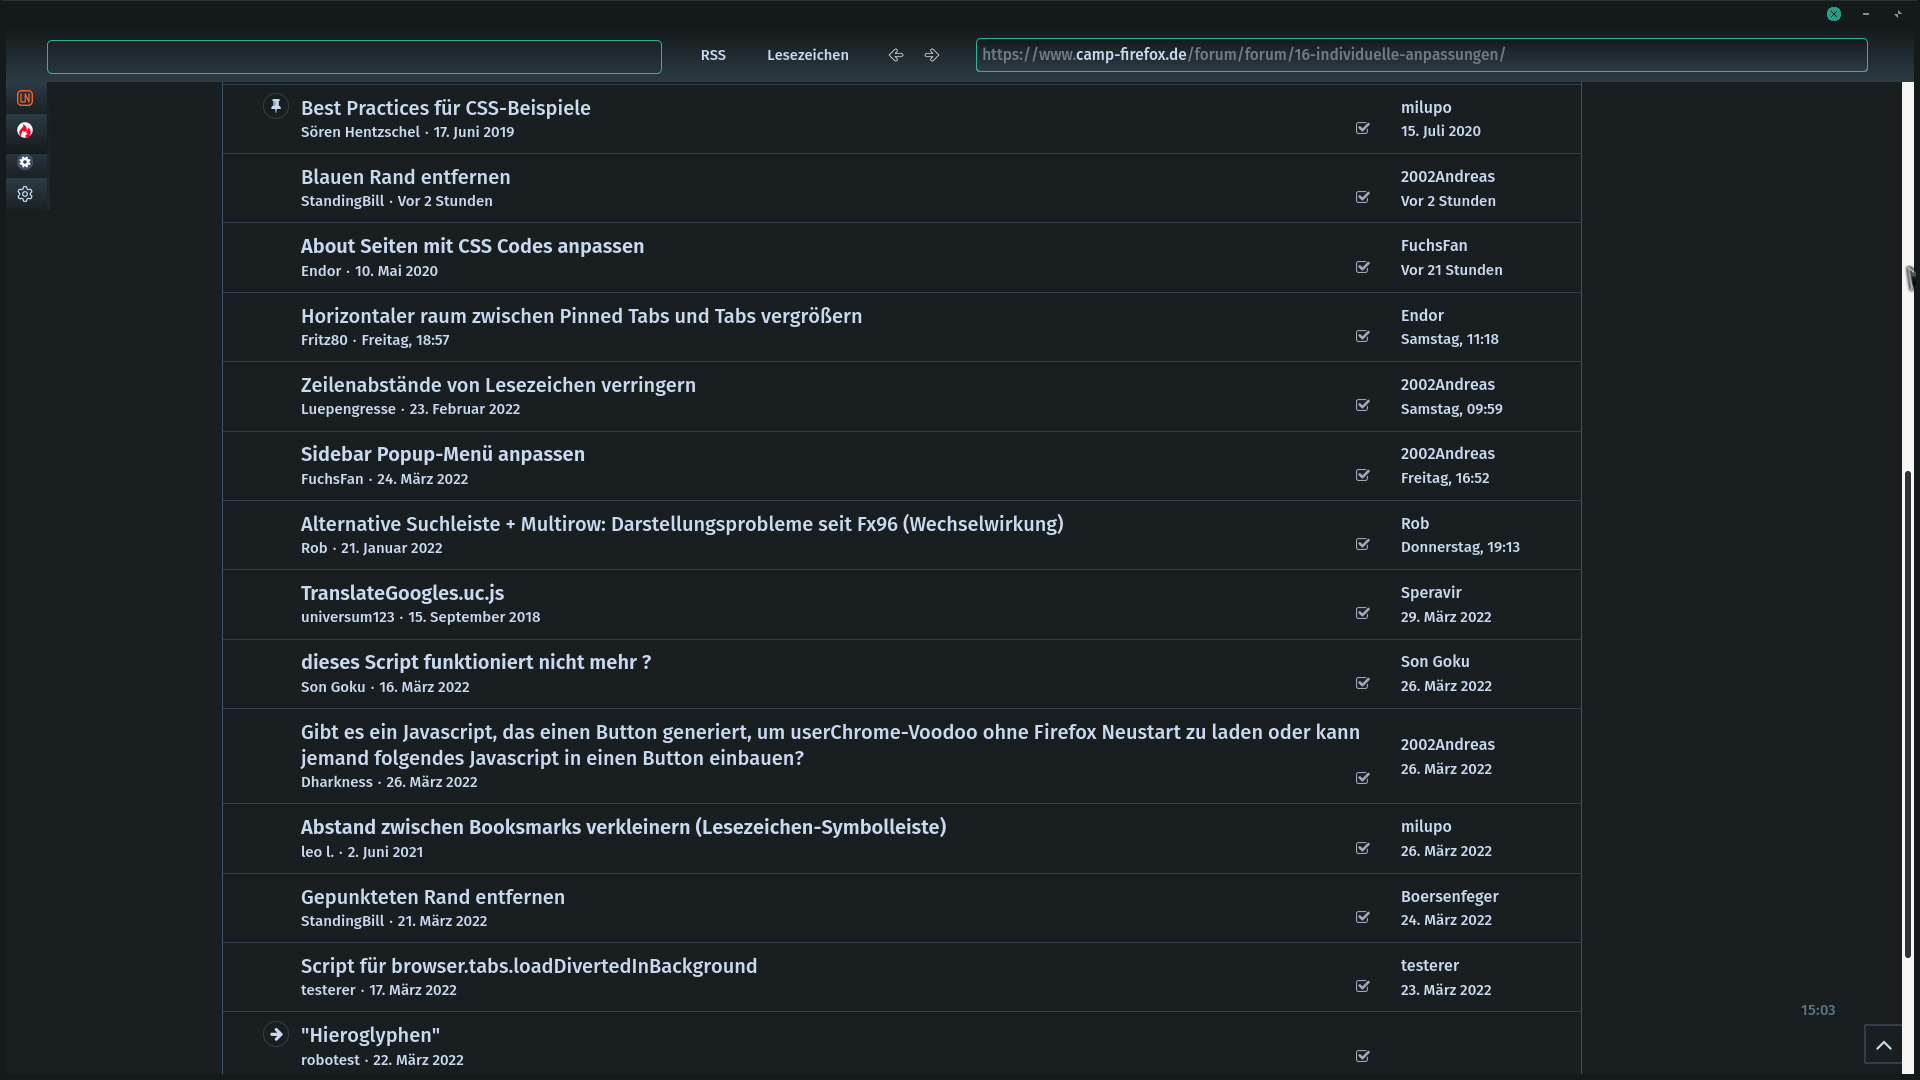Click the forward navigation arrow
Image resolution: width=1920 pixels, height=1080 pixels.
tap(932, 55)
